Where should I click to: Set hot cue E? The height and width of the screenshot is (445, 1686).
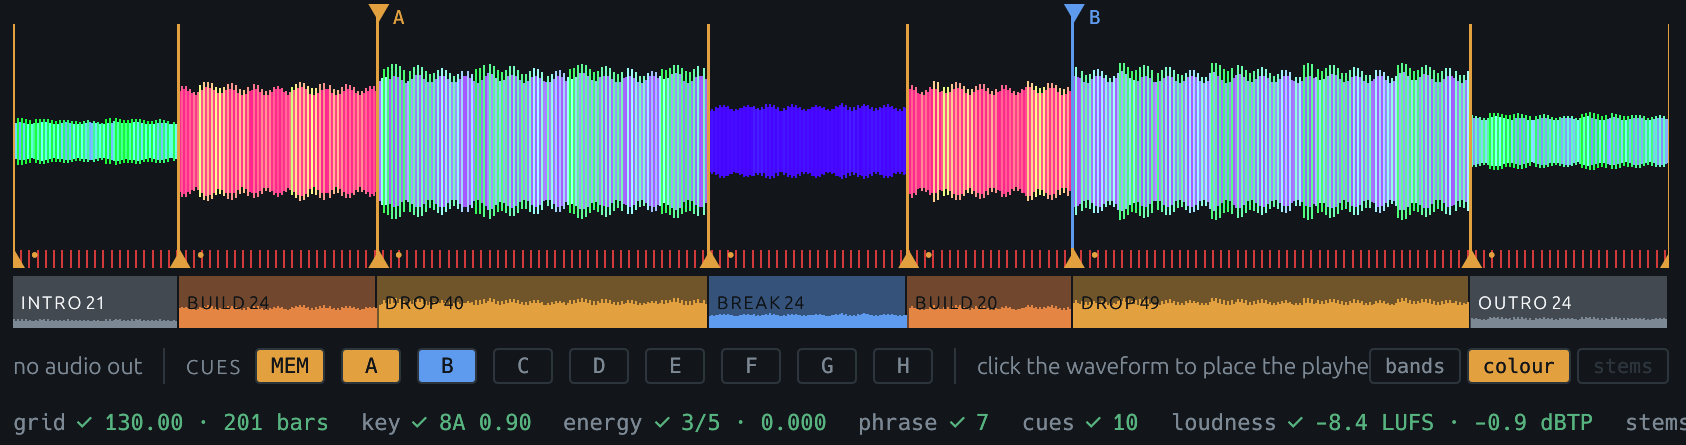point(675,366)
